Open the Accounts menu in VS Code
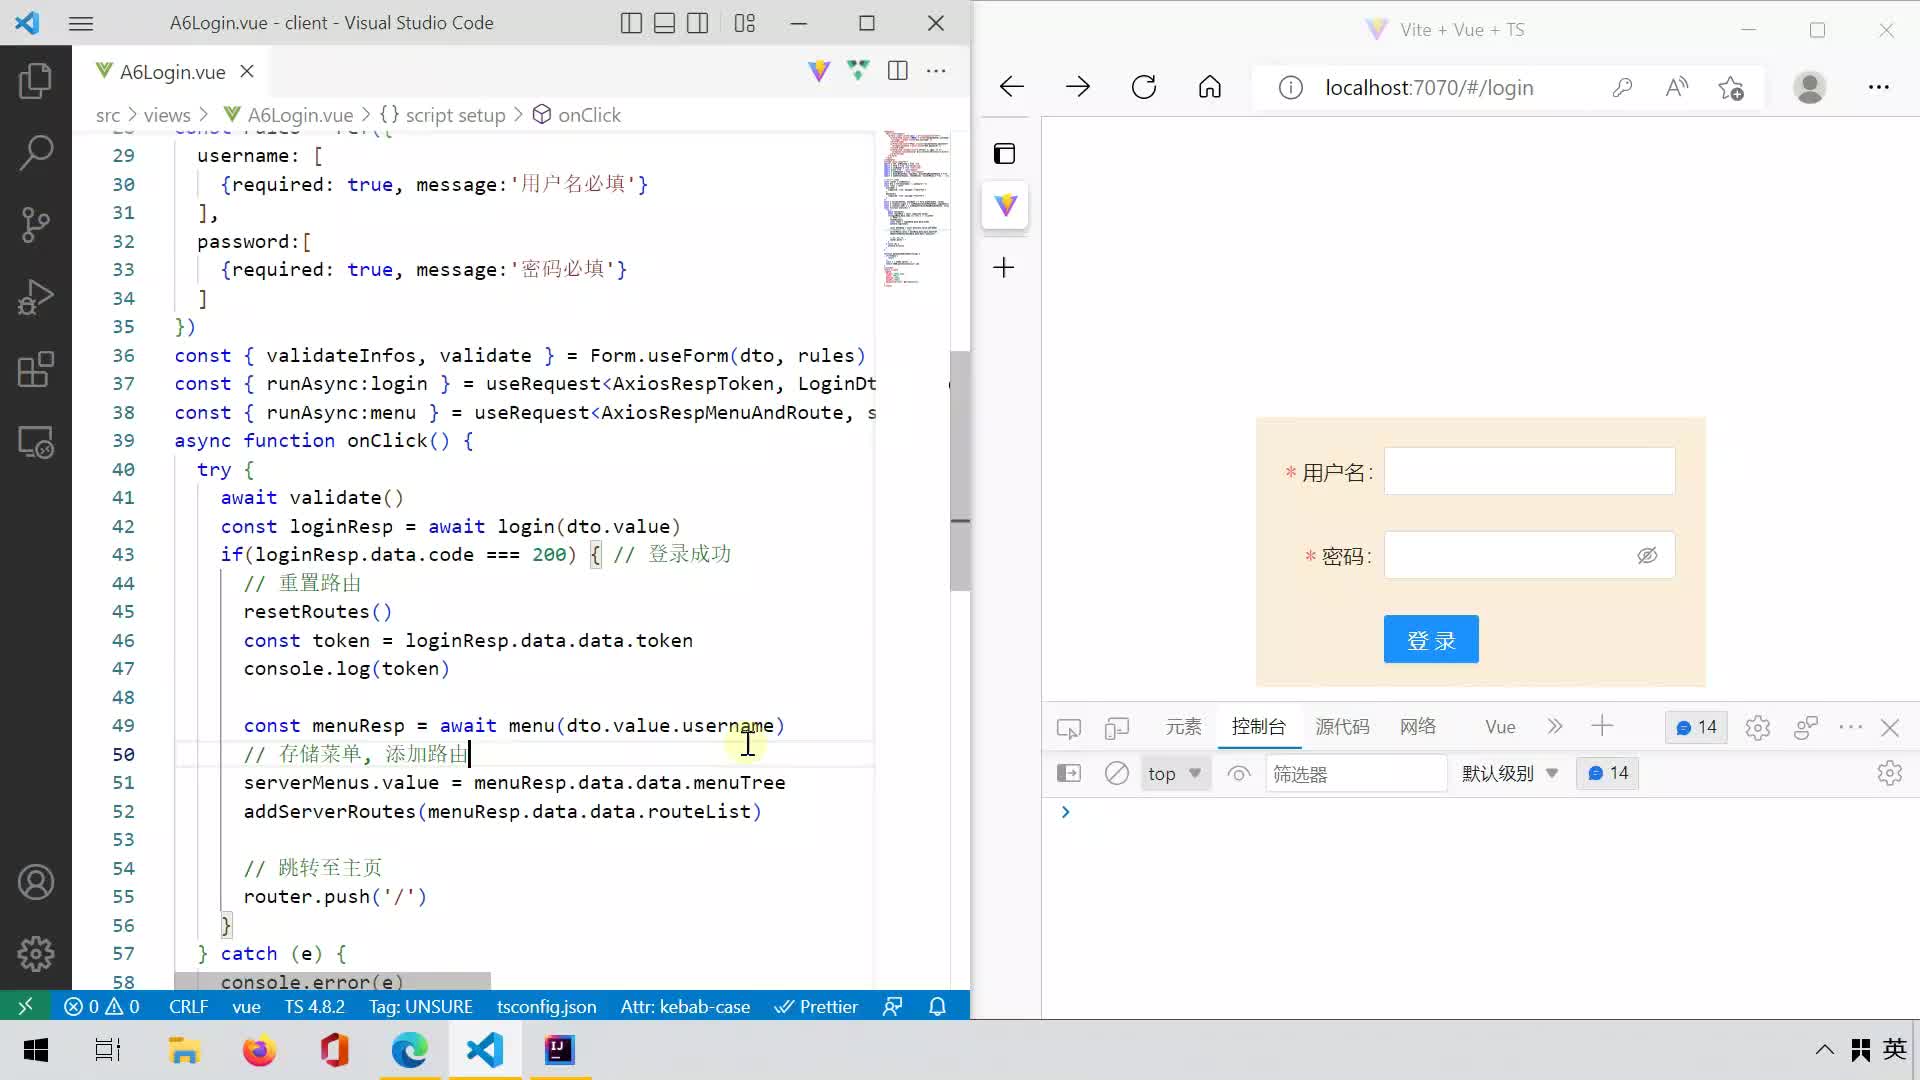 pos(36,882)
